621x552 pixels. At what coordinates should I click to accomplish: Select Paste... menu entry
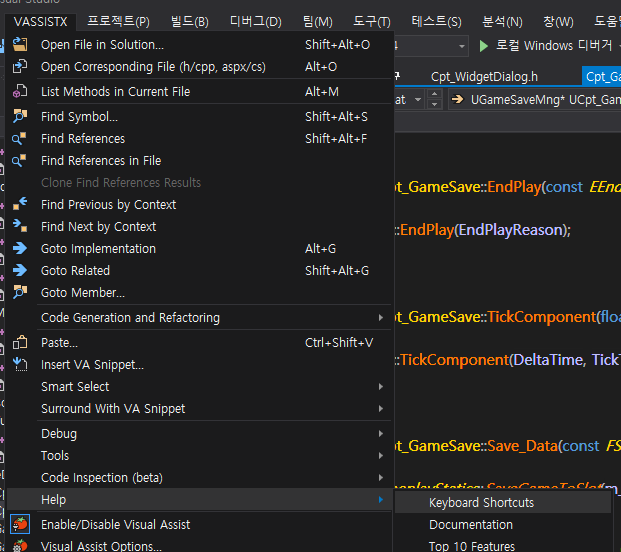tap(200, 343)
